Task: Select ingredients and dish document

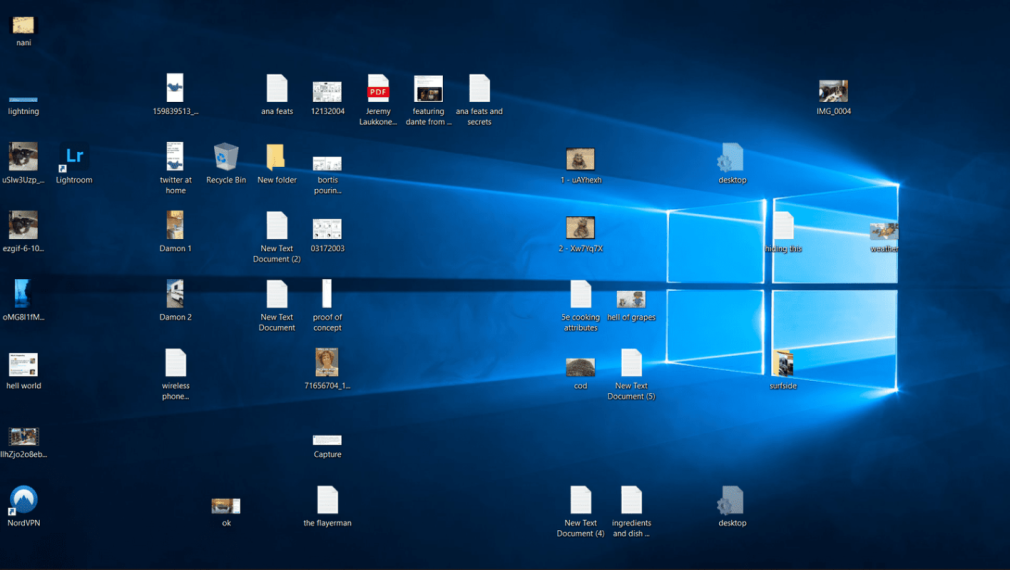Action: 631,511
